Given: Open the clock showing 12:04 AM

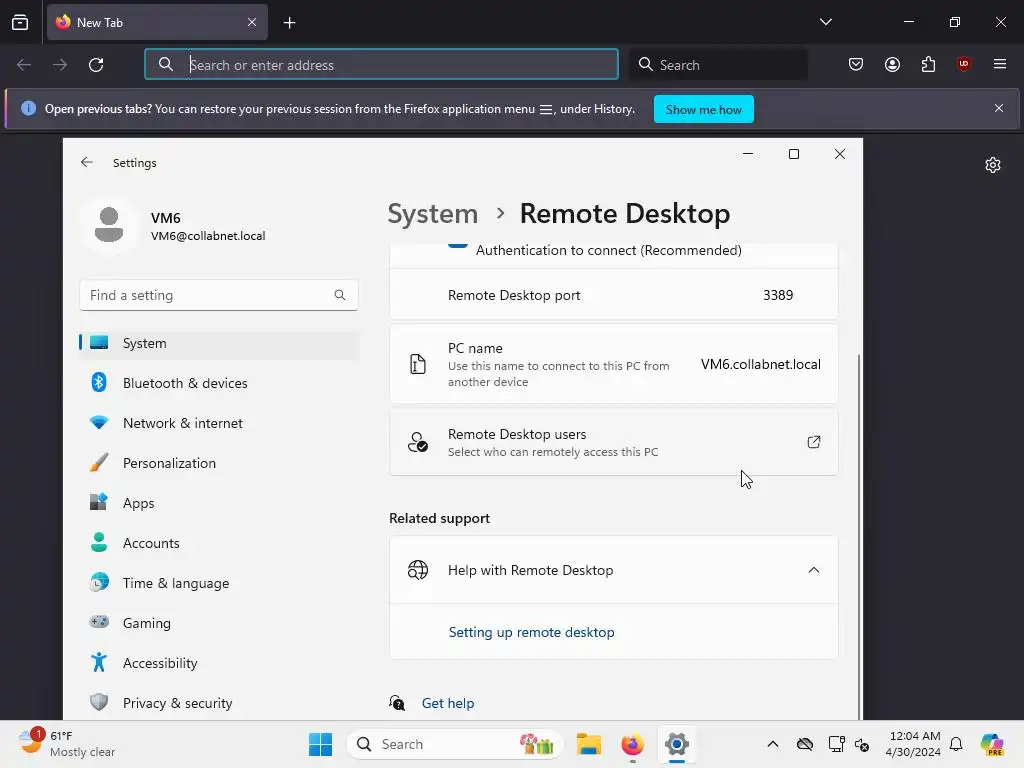Looking at the screenshot, I should (913, 744).
